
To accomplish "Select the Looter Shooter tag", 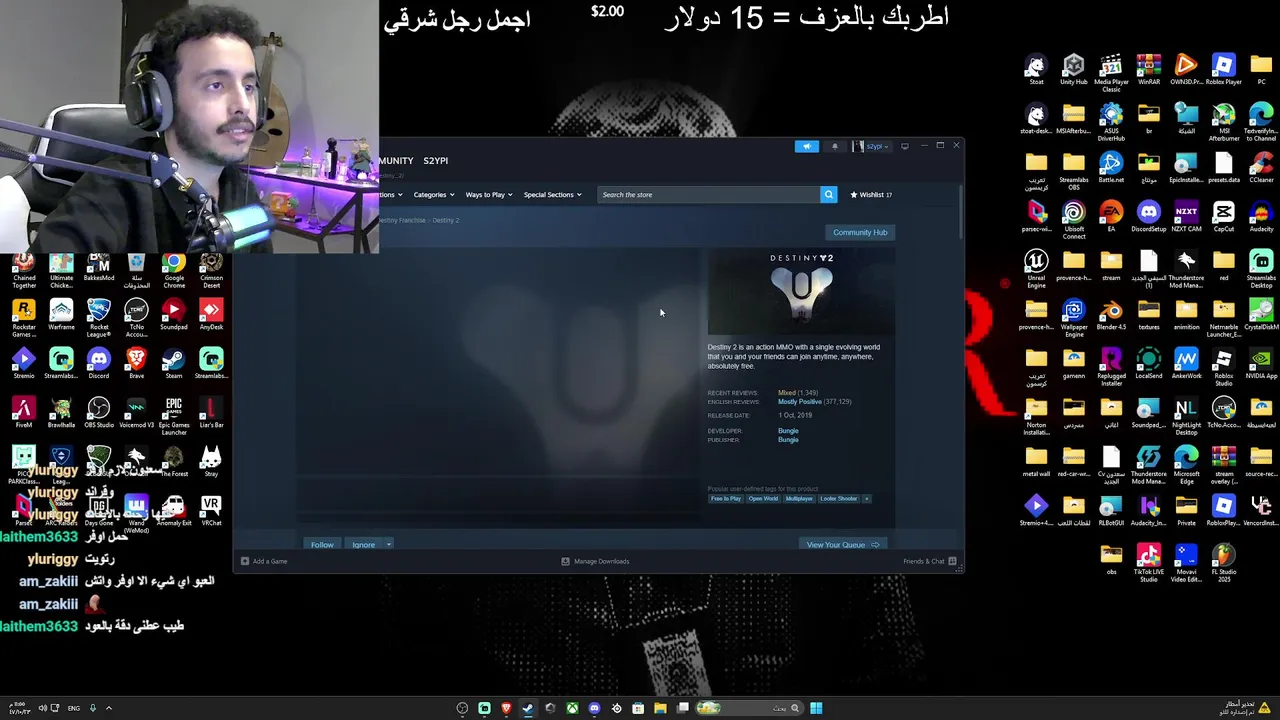I will [839, 499].
